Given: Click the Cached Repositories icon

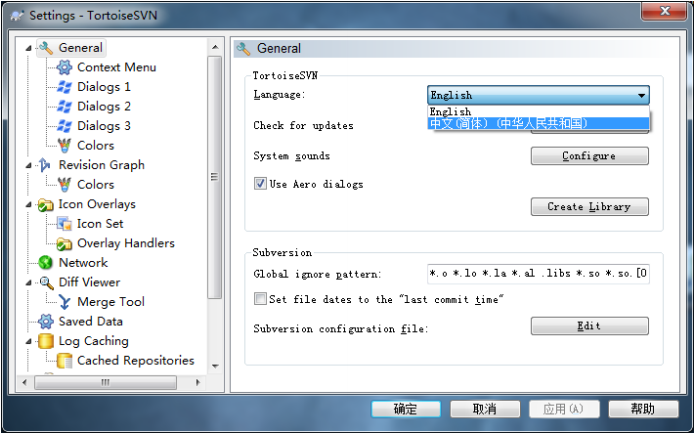Looking at the screenshot, I should tap(64, 360).
